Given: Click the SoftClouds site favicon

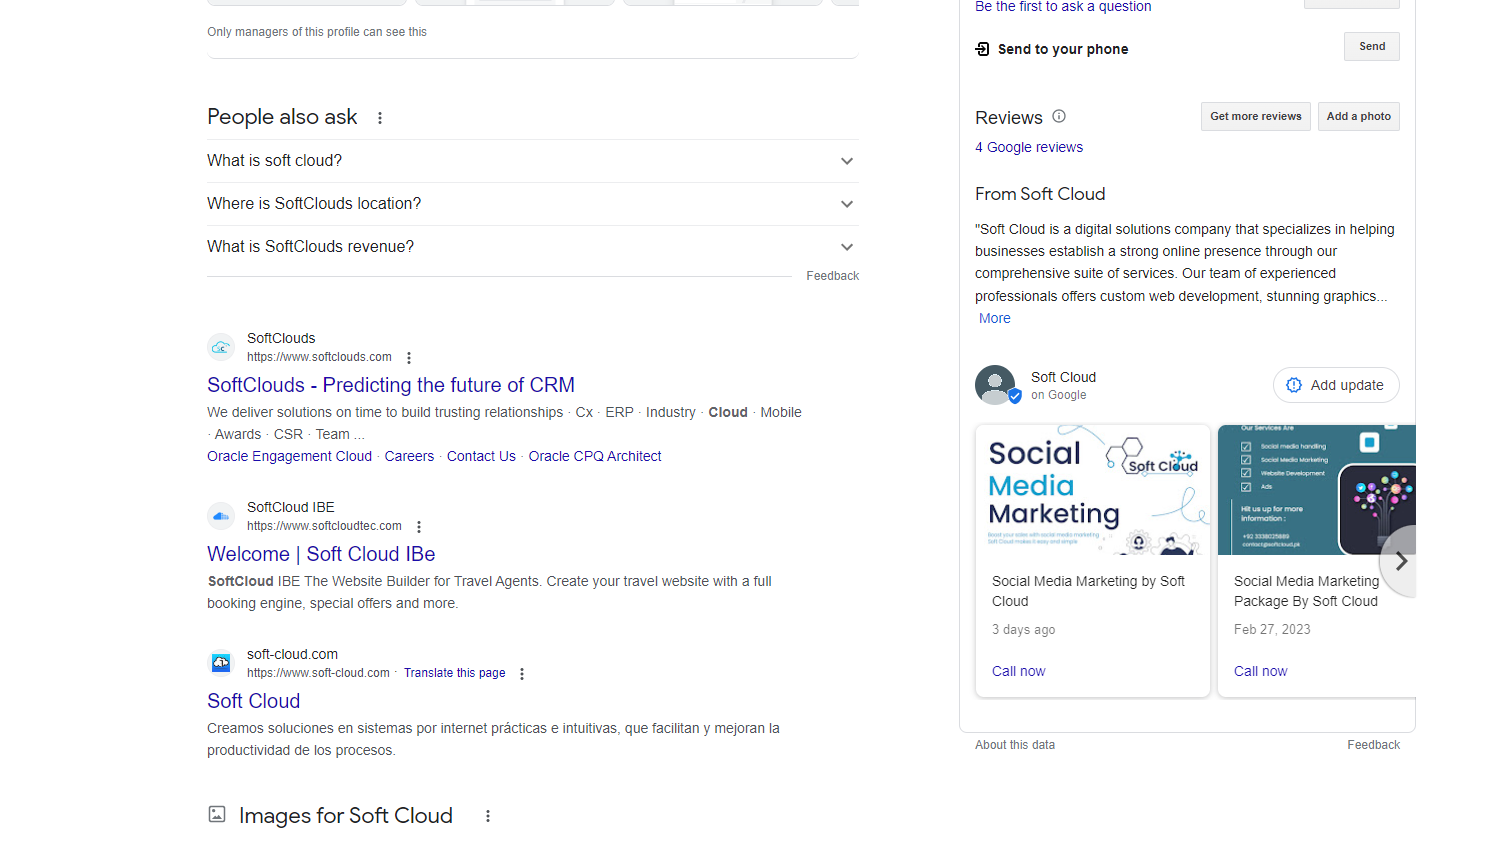Looking at the screenshot, I should pos(221,347).
